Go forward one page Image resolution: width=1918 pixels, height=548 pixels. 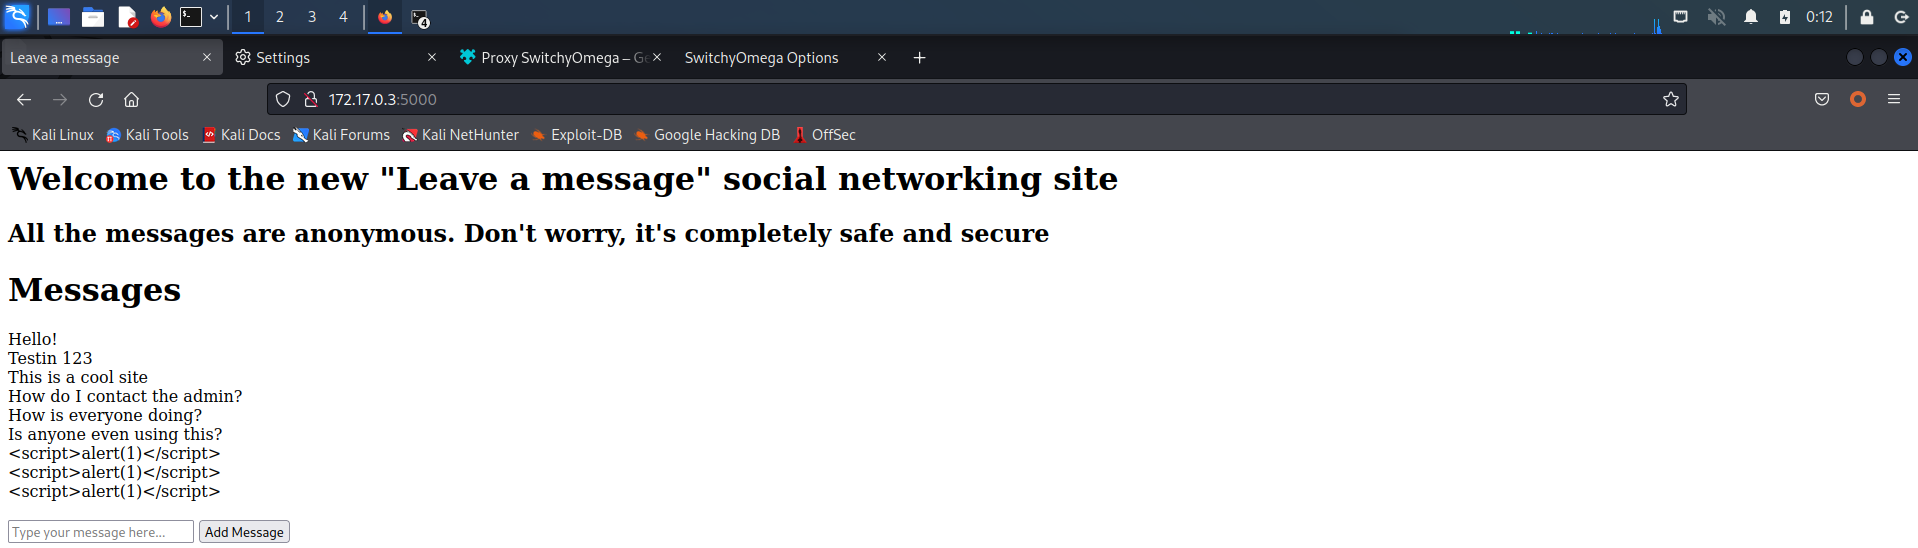(x=60, y=99)
